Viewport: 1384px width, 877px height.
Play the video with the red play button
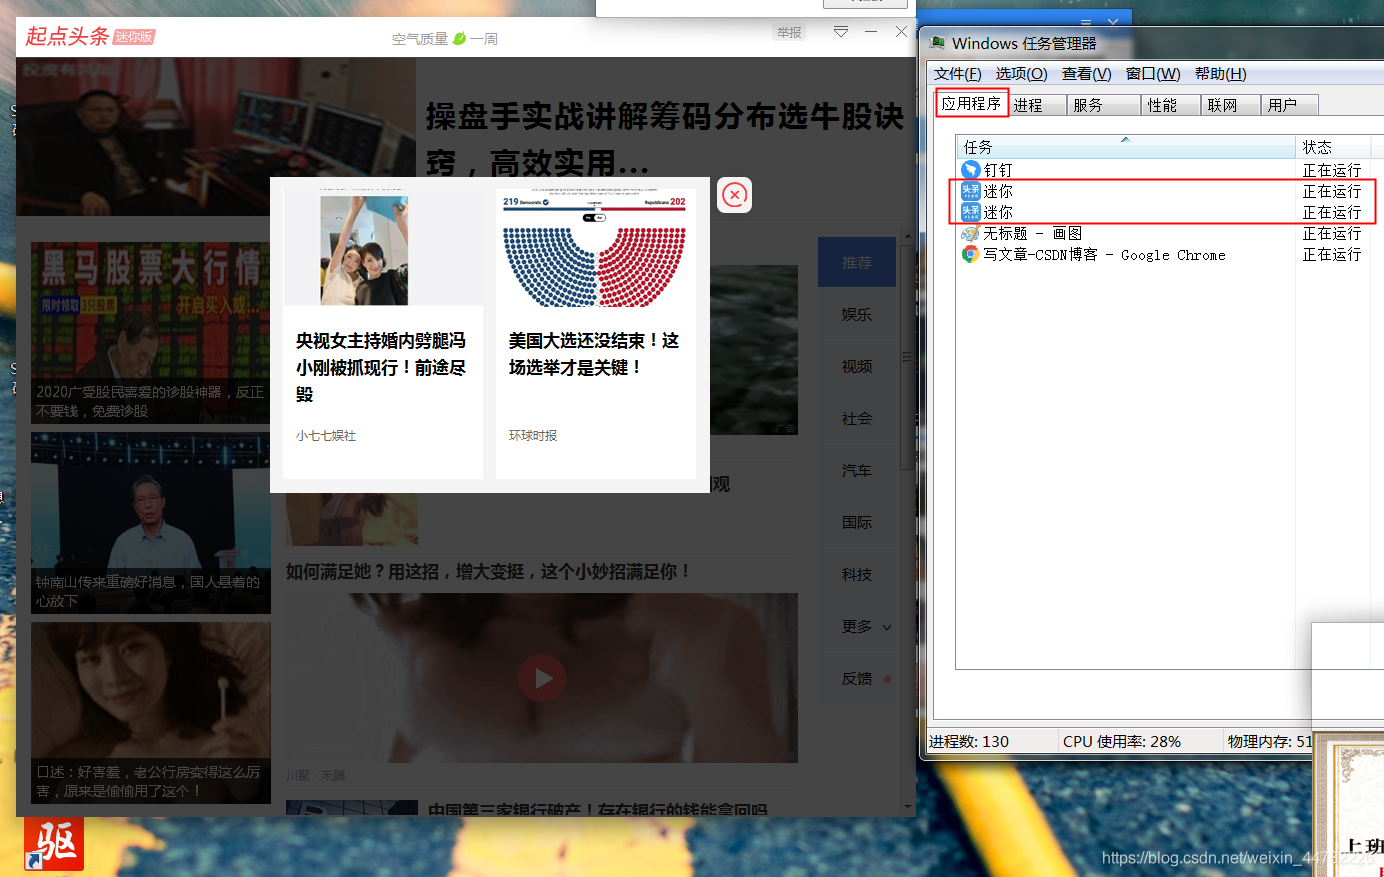[x=542, y=678]
